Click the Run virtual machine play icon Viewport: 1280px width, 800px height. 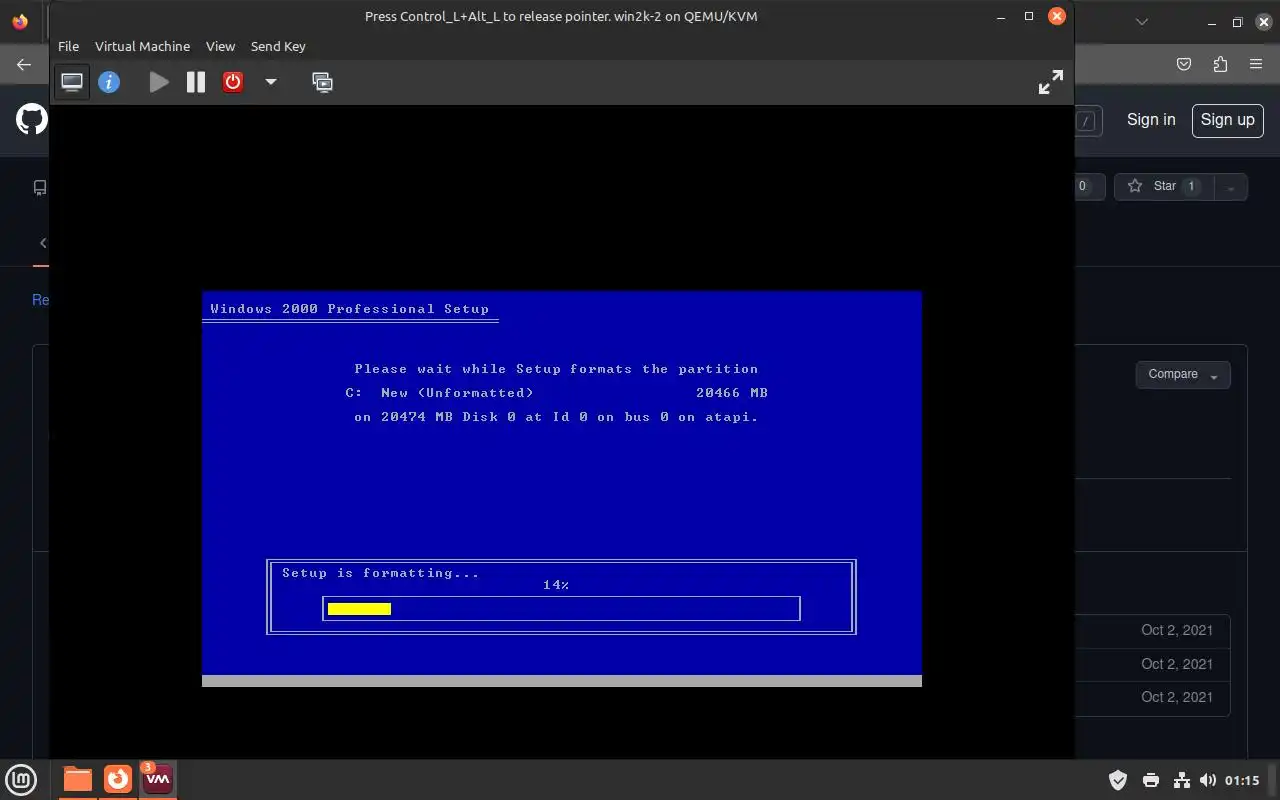click(159, 82)
